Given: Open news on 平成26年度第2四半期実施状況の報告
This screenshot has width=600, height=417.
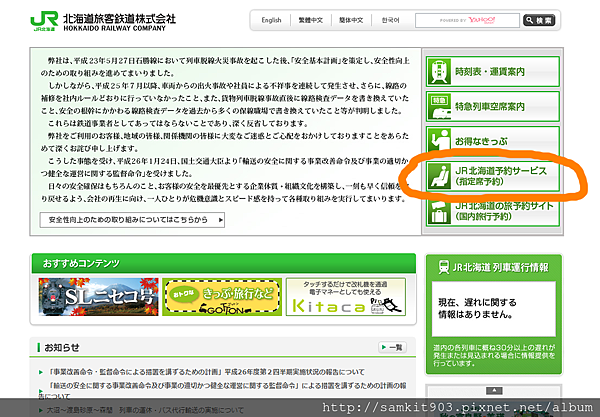Looking at the screenshot, I should point(207,372).
